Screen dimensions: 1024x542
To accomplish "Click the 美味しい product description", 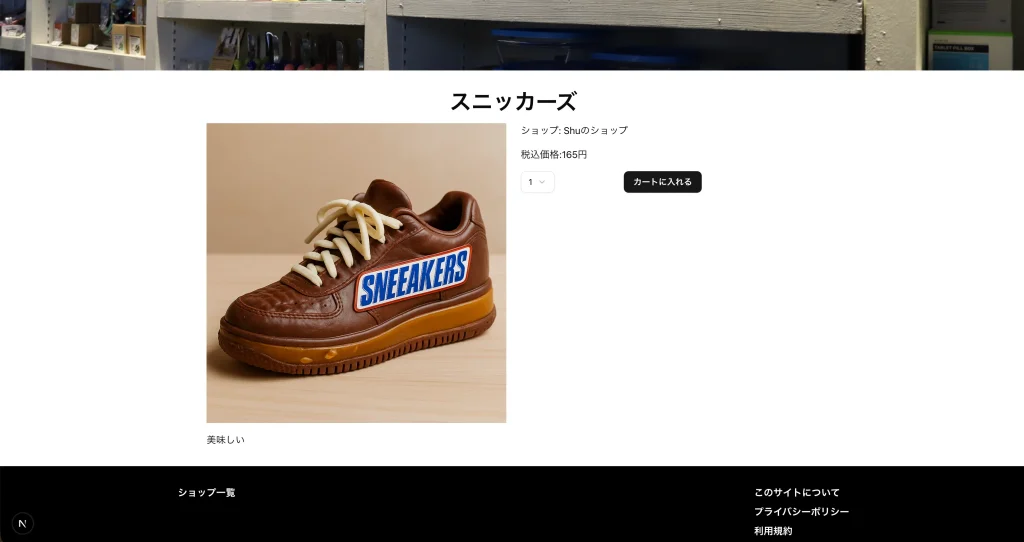I will pyautogui.click(x=225, y=440).
